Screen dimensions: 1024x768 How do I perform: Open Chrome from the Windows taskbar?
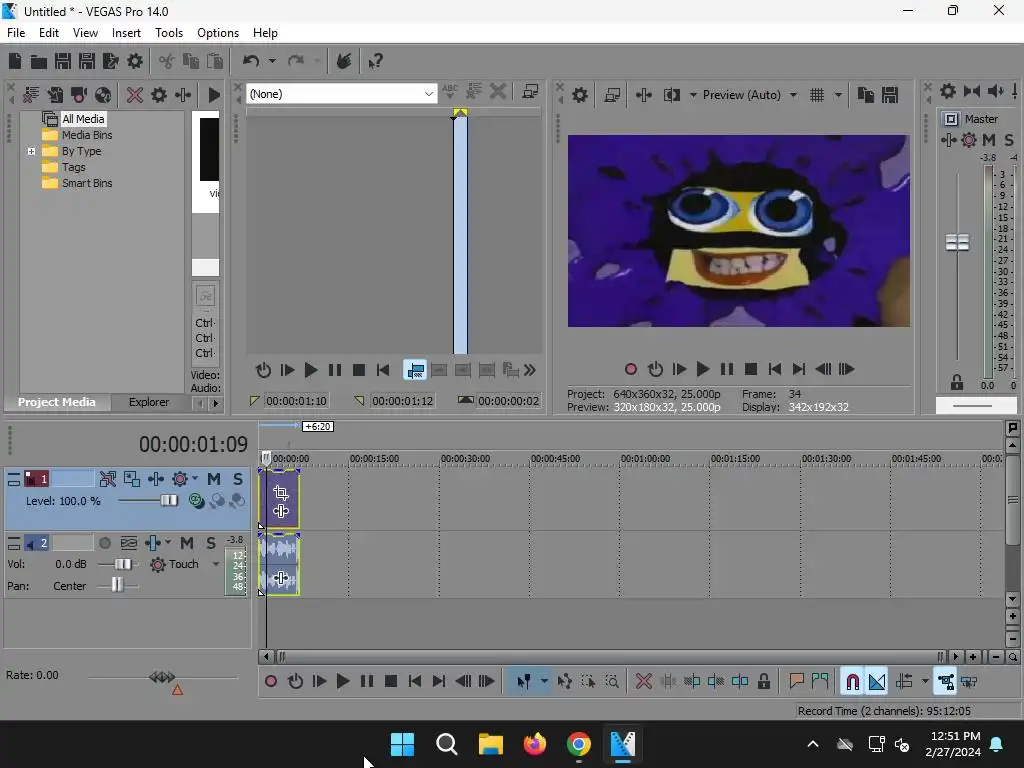click(578, 744)
